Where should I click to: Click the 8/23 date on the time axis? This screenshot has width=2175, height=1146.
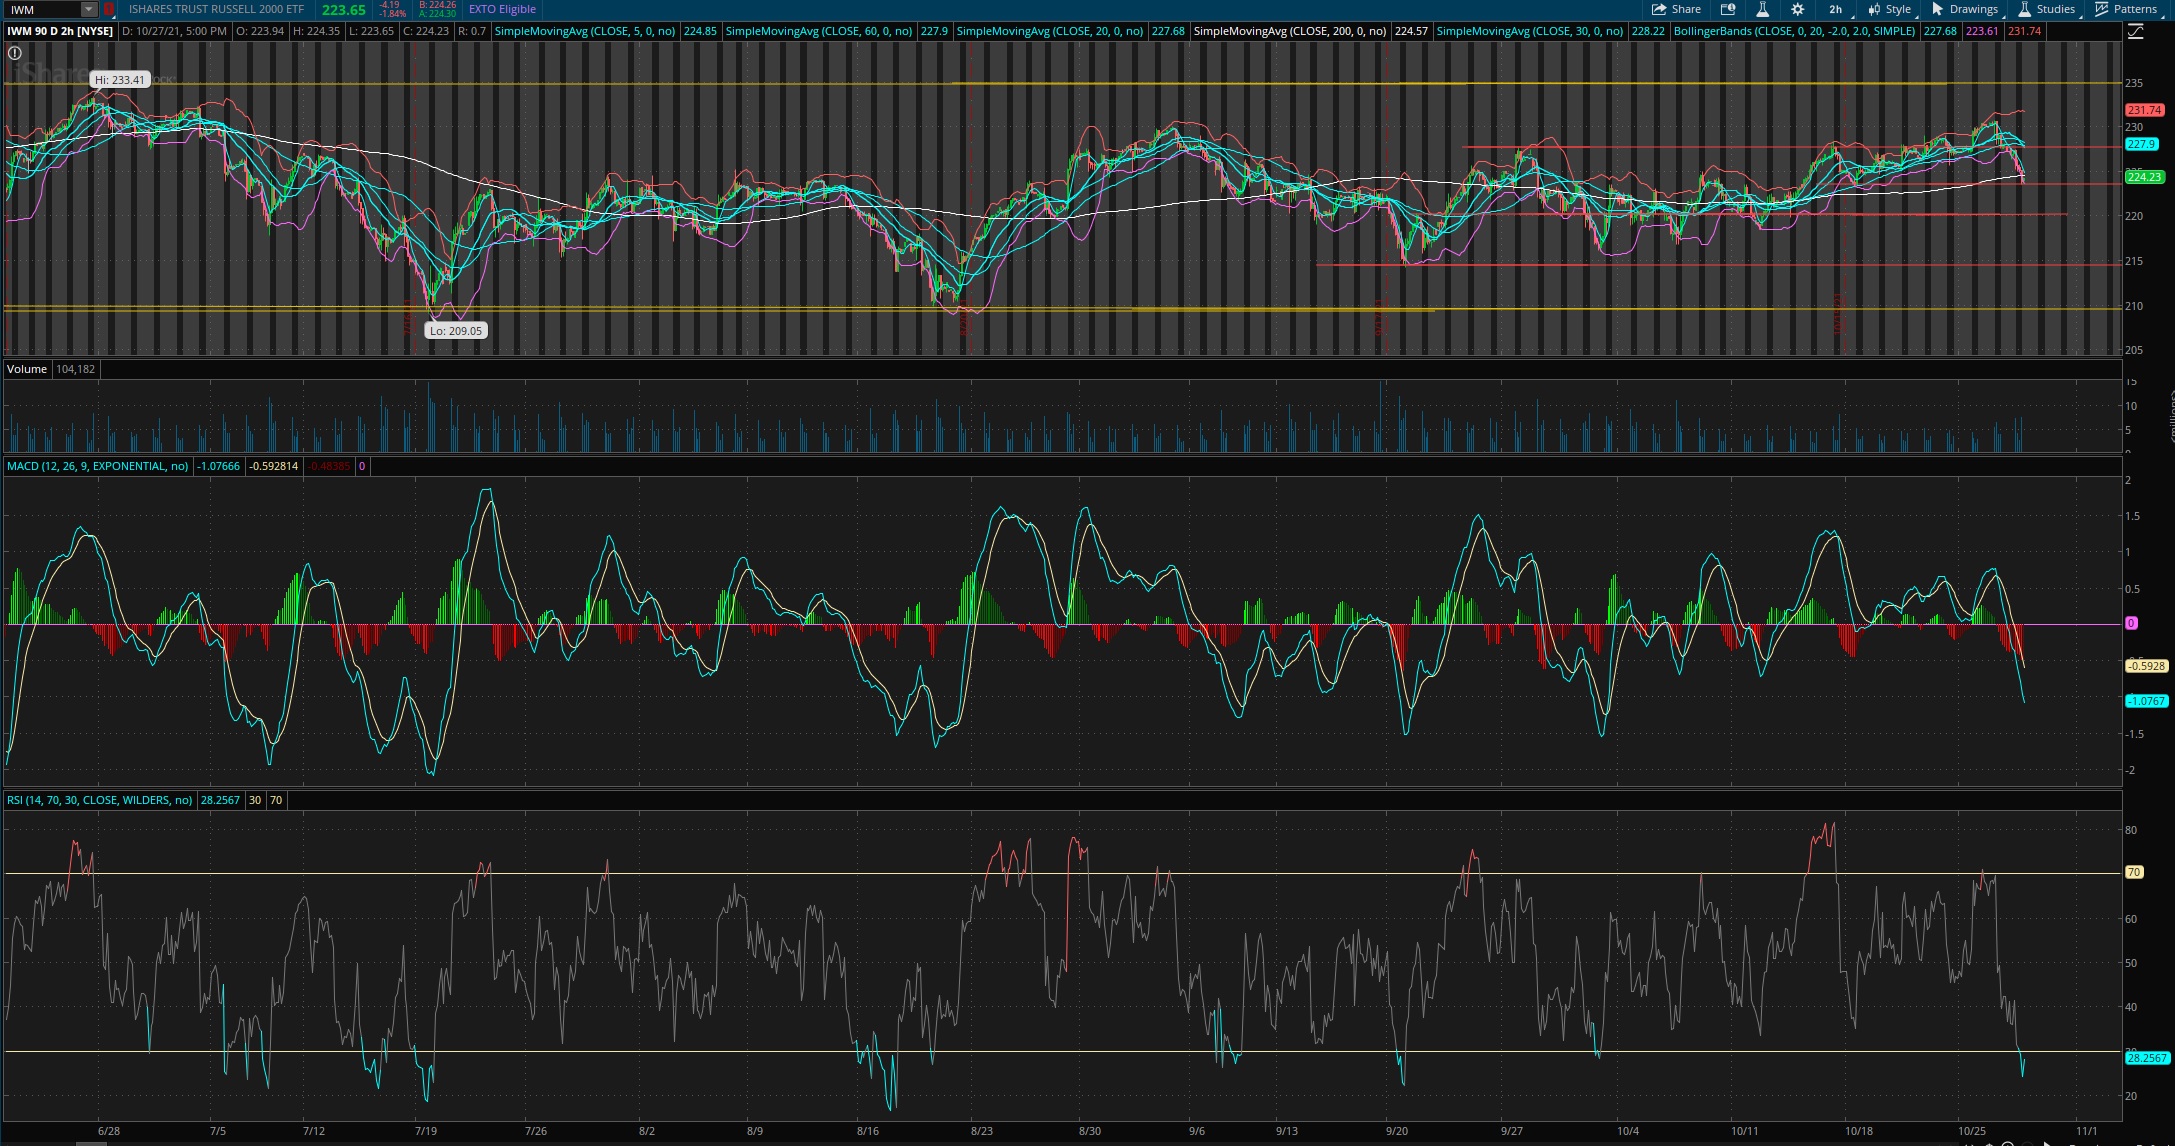click(x=982, y=1131)
